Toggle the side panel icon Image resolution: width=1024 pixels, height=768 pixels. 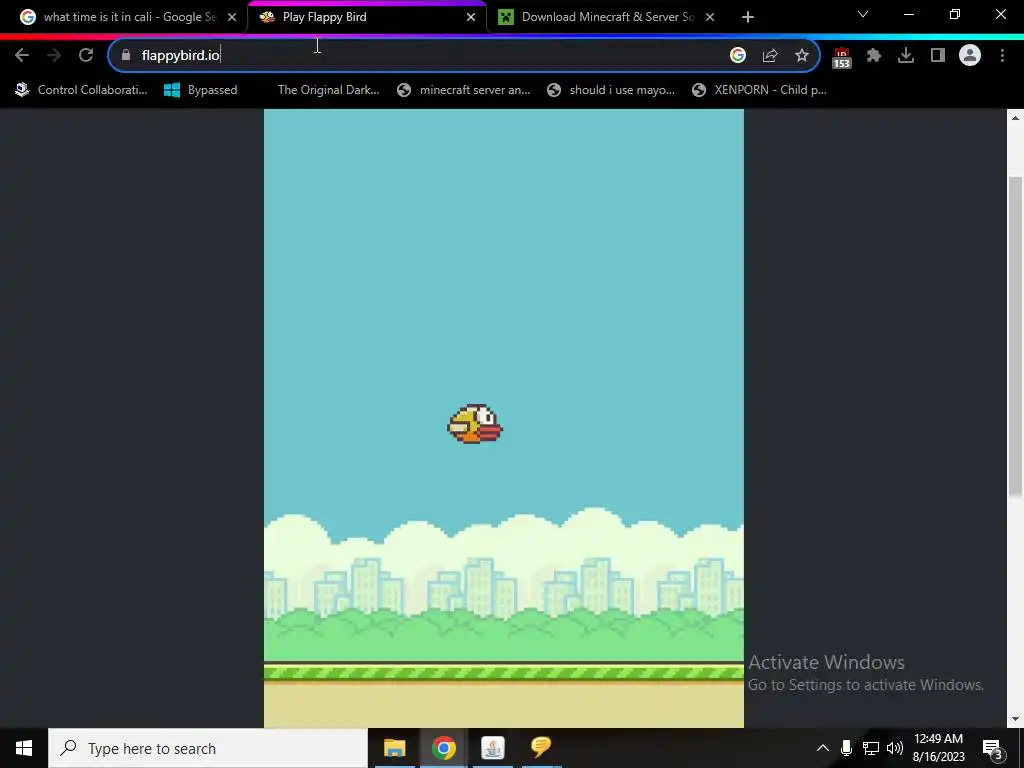click(938, 56)
